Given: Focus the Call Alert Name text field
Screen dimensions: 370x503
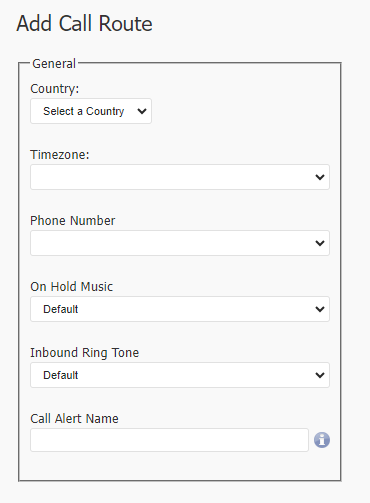Looking at the screenshot, I should [x=169, y=440].
